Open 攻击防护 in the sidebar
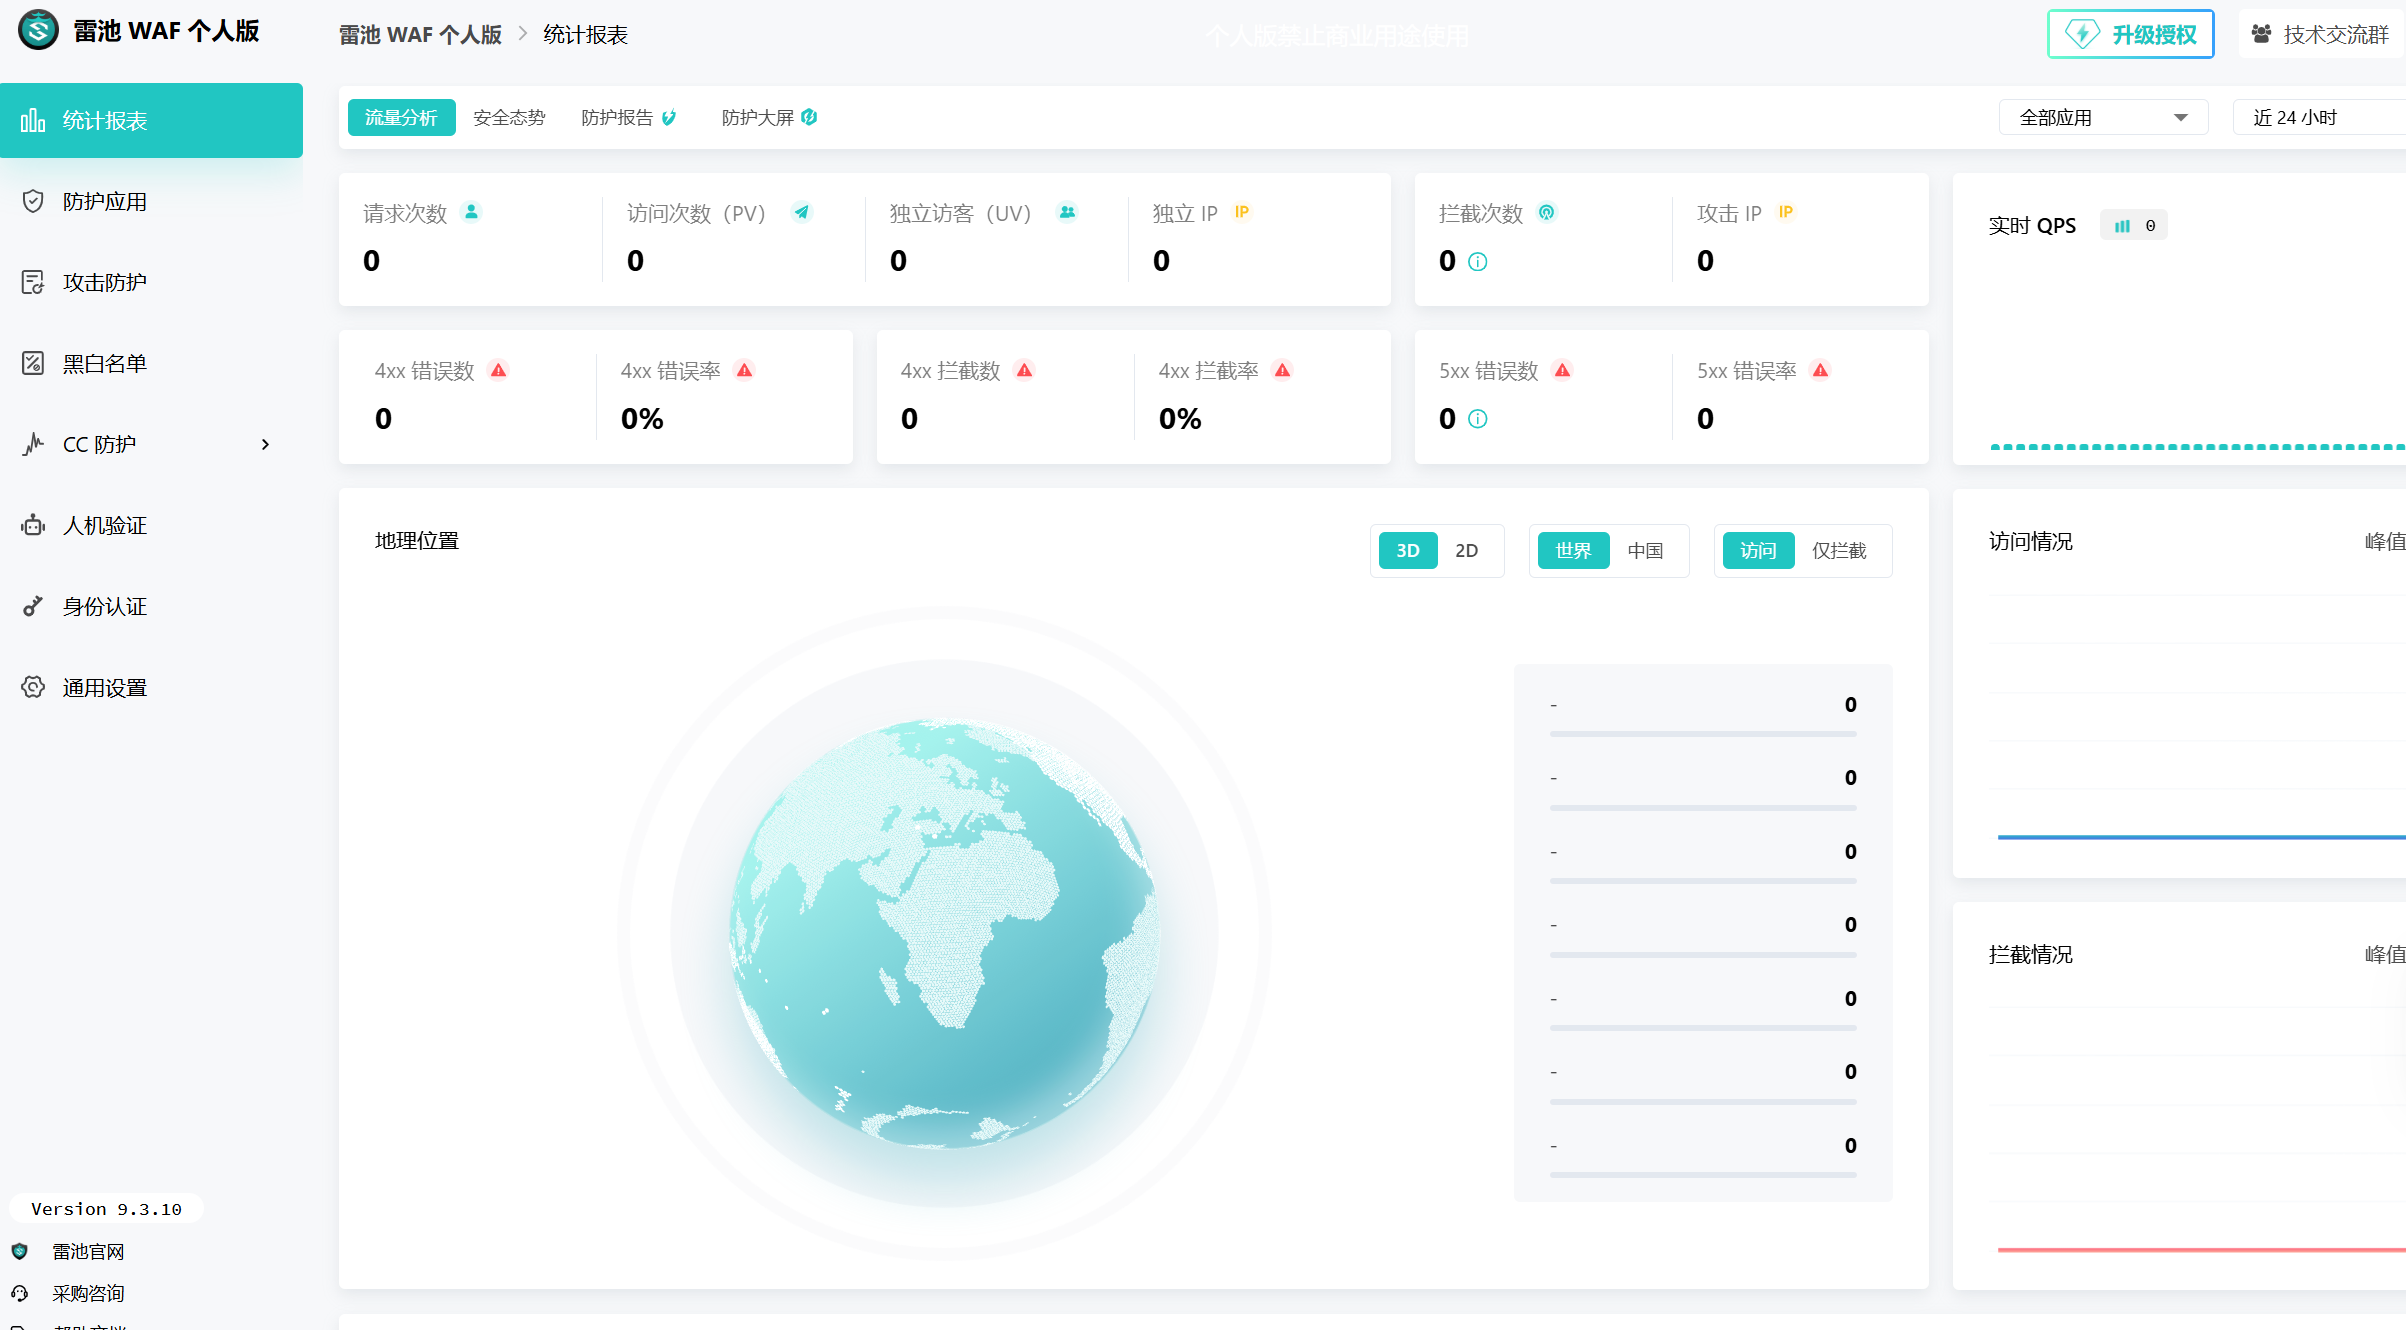Screen dimensions: 2406x1330 click(x=151, y=282)
